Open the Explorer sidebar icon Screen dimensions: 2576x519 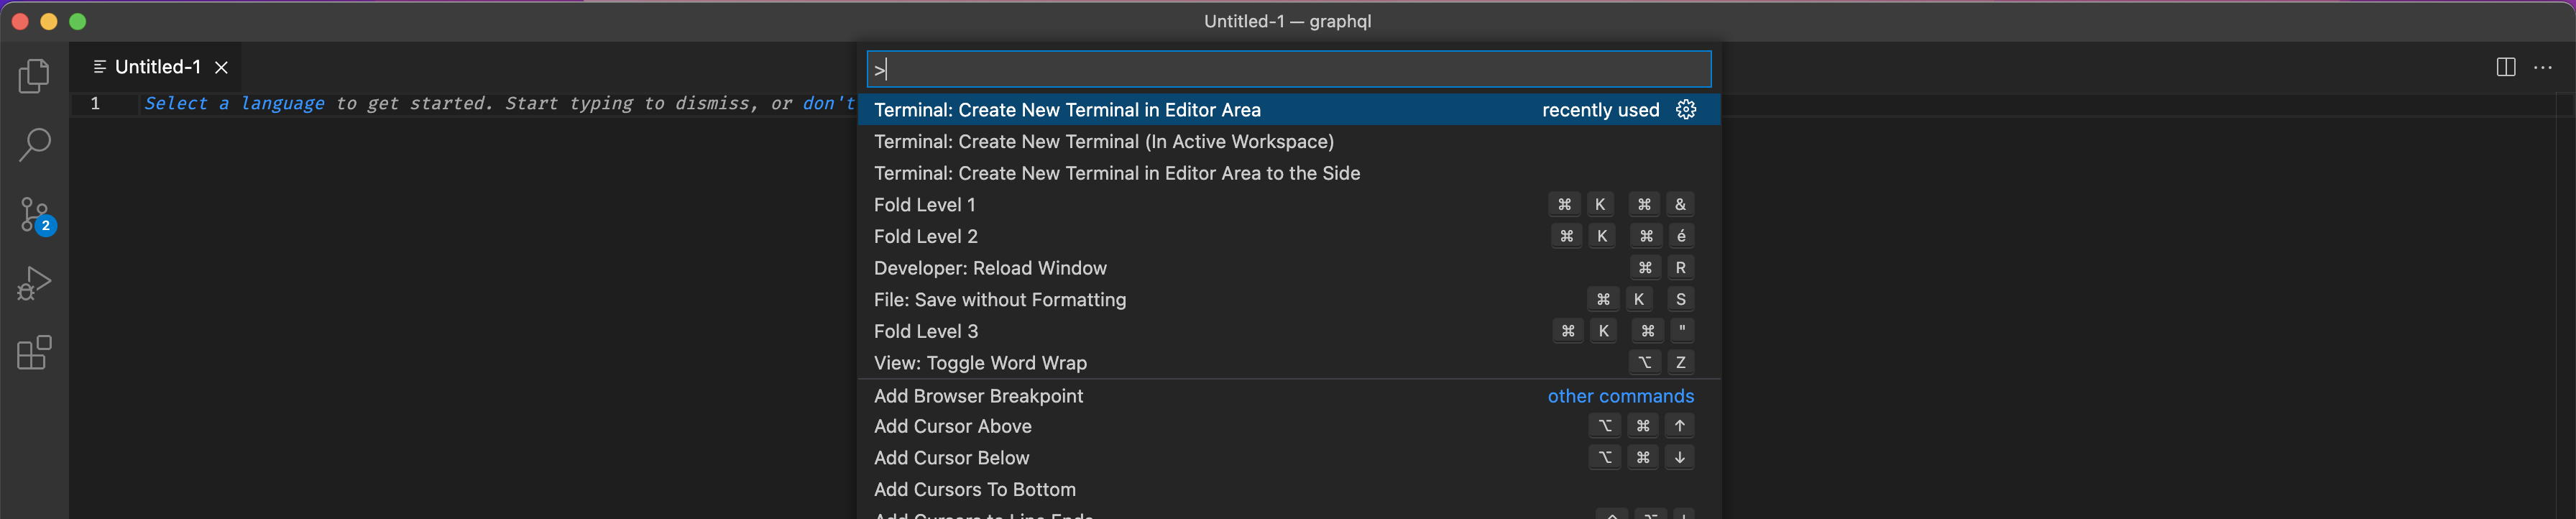coord(33,75)
